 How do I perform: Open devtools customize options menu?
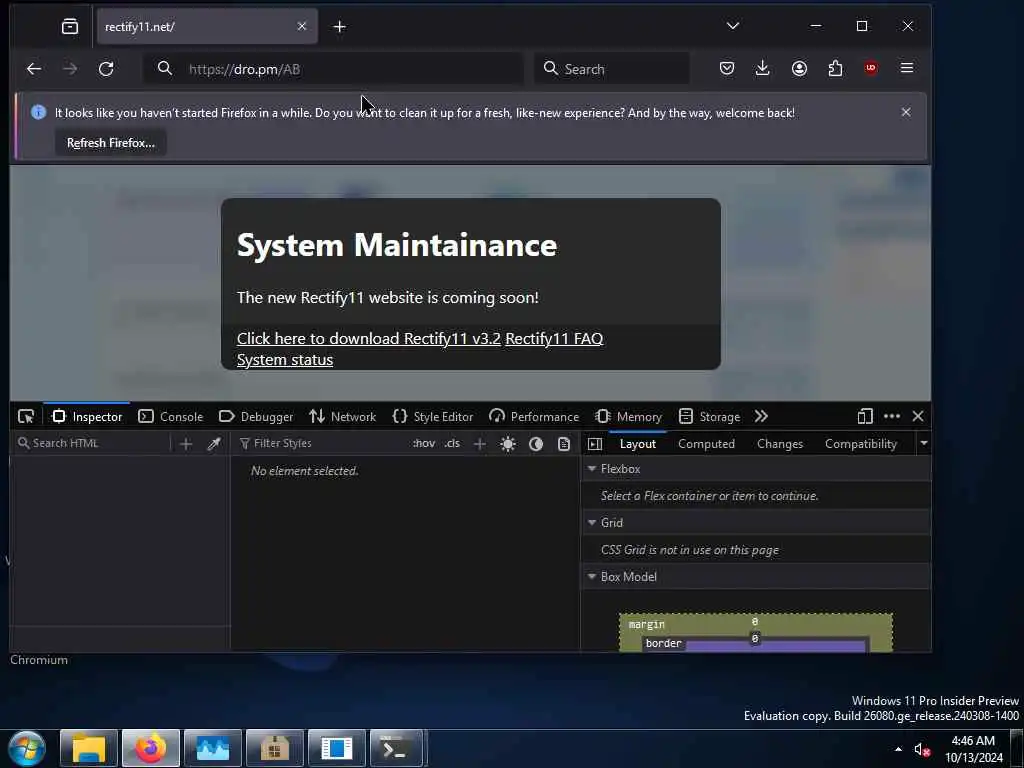pos(891,417)
